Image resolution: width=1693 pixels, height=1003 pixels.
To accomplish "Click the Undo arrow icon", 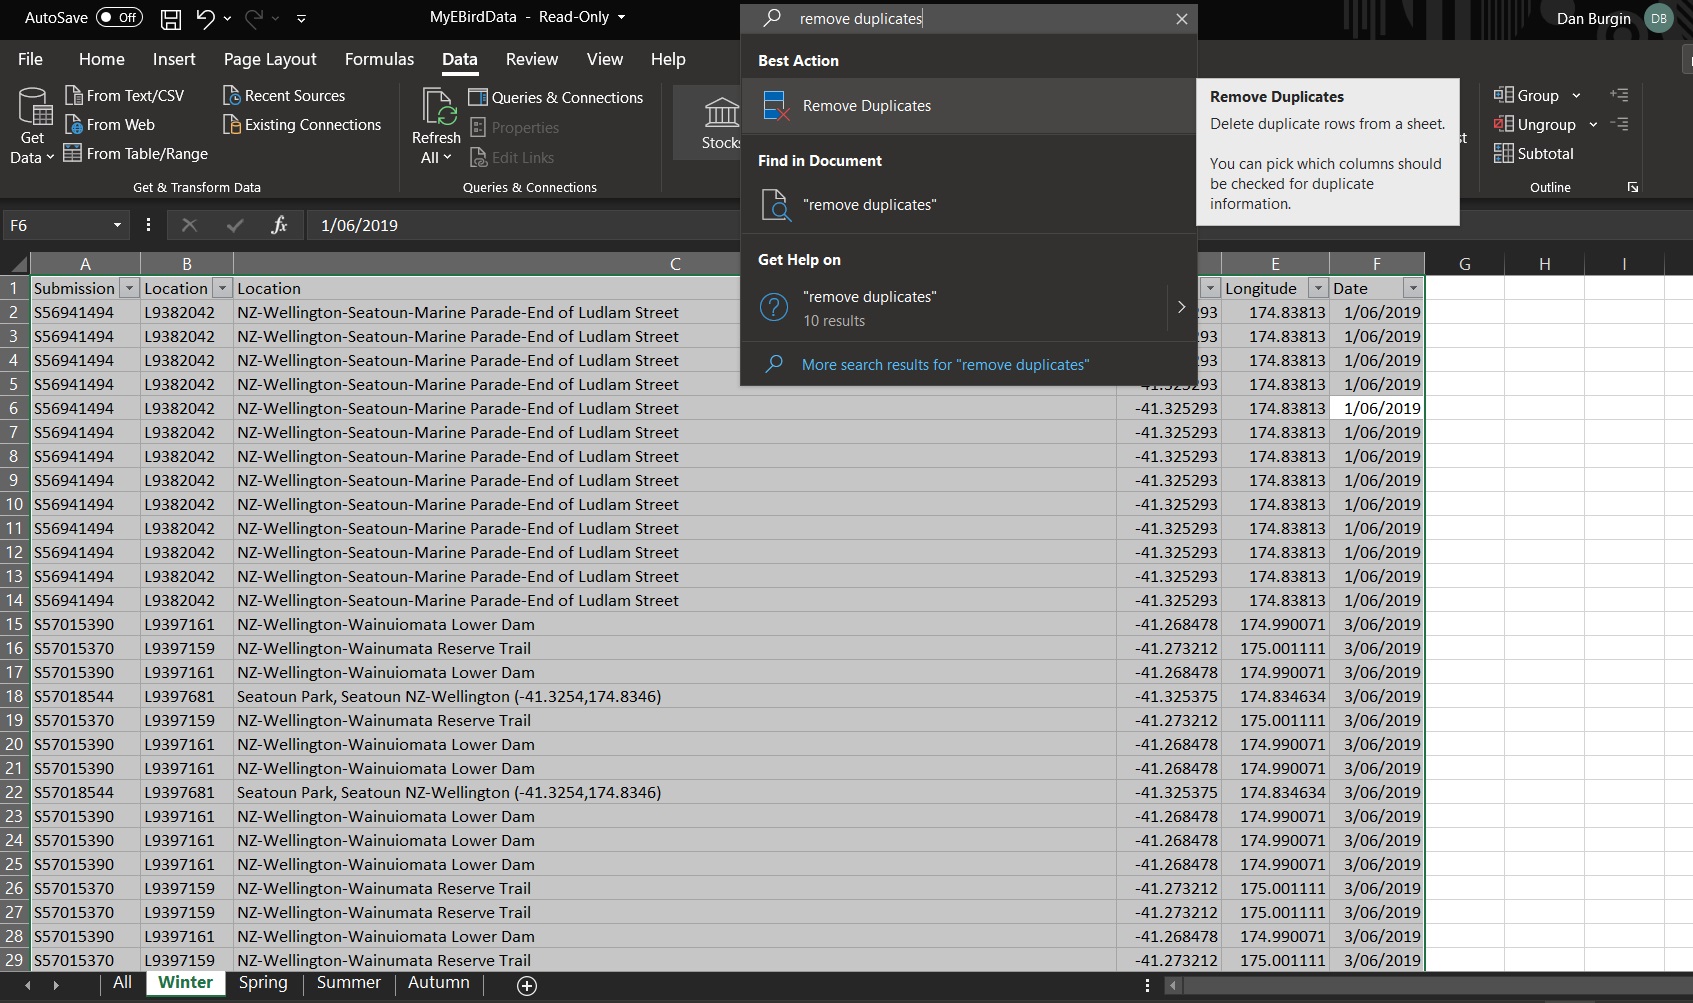I will pyautogui.click(x=206, y=18).
